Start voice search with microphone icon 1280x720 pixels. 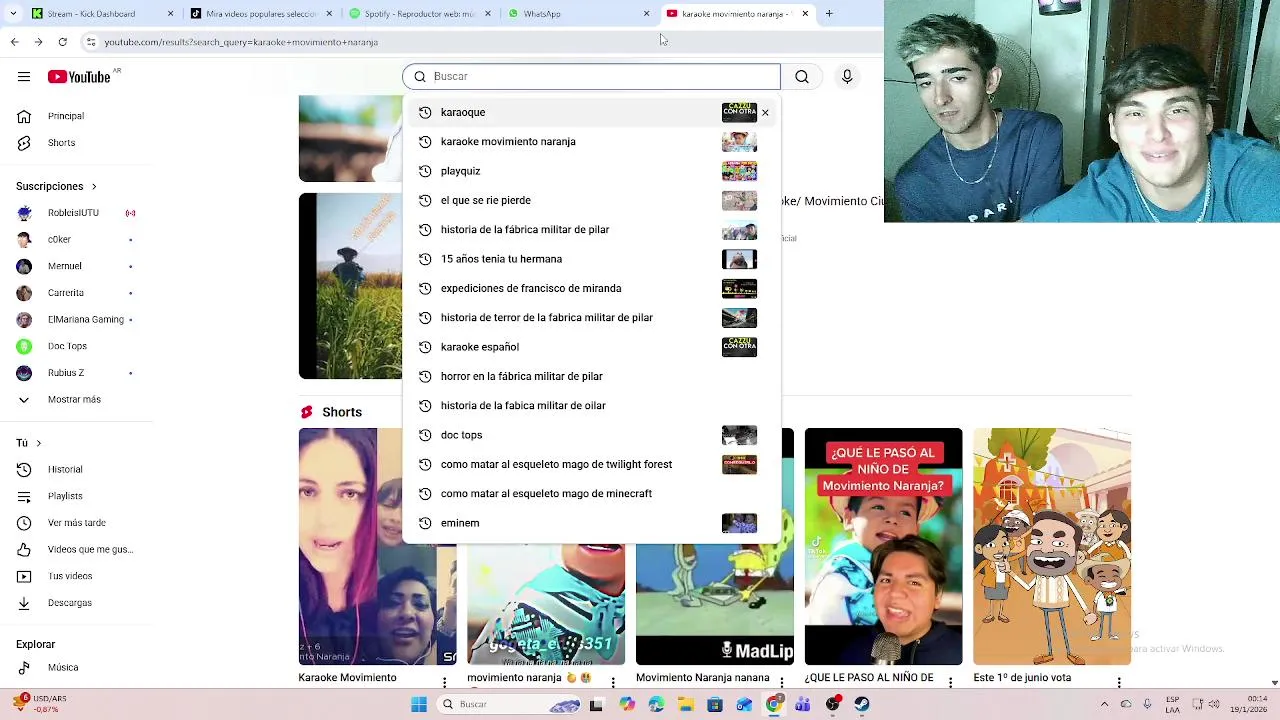(847, 77)
